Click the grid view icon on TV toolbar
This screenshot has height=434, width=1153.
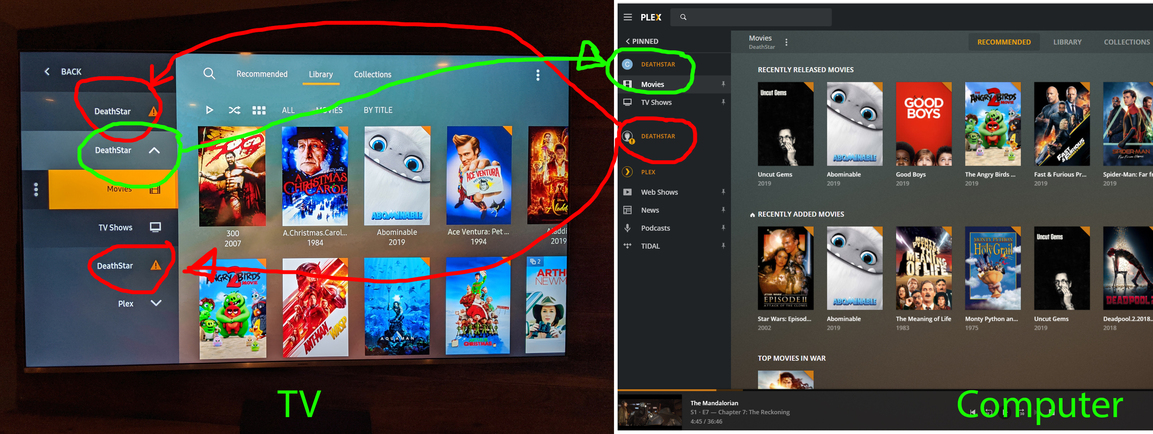click(x=259, y=110)
